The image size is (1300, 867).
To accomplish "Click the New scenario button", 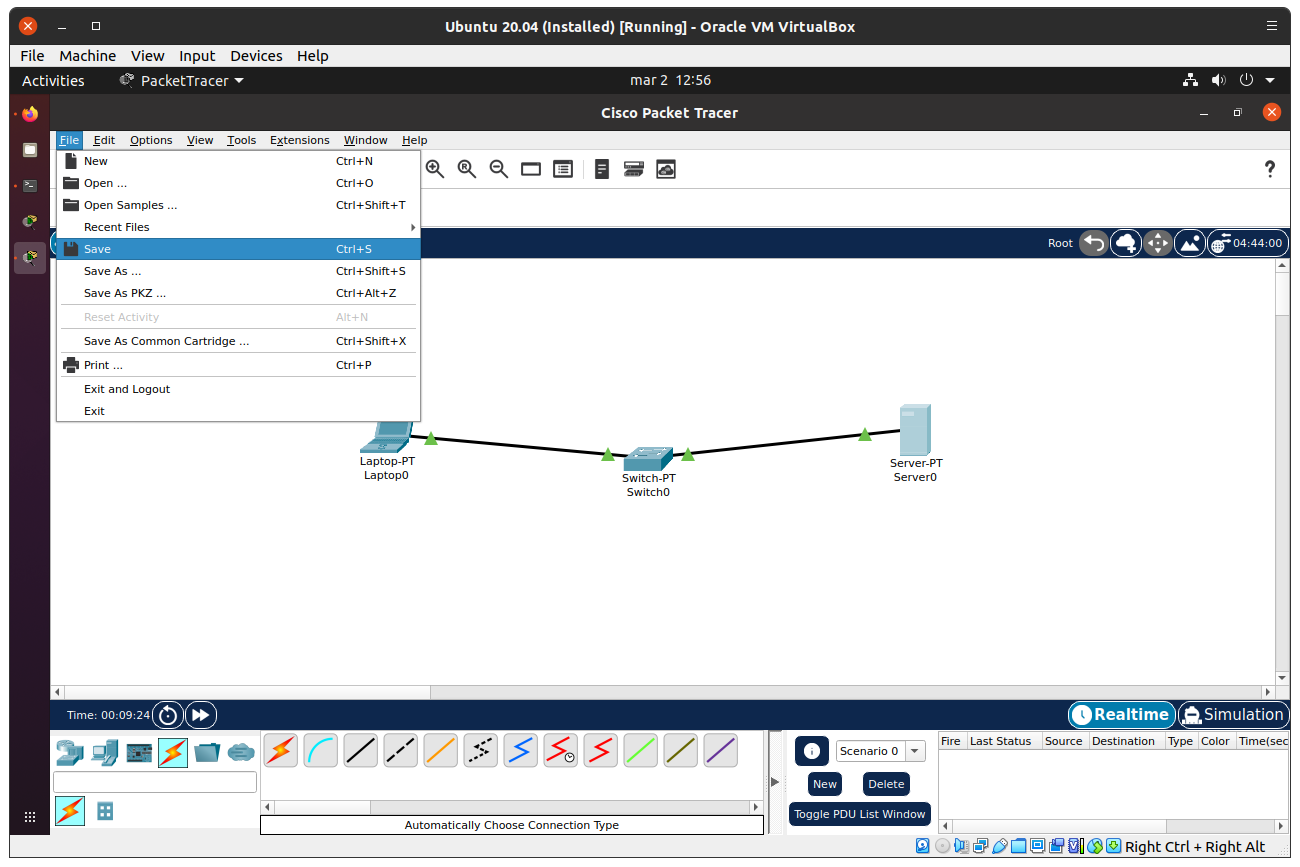I will tap(824, 784).
